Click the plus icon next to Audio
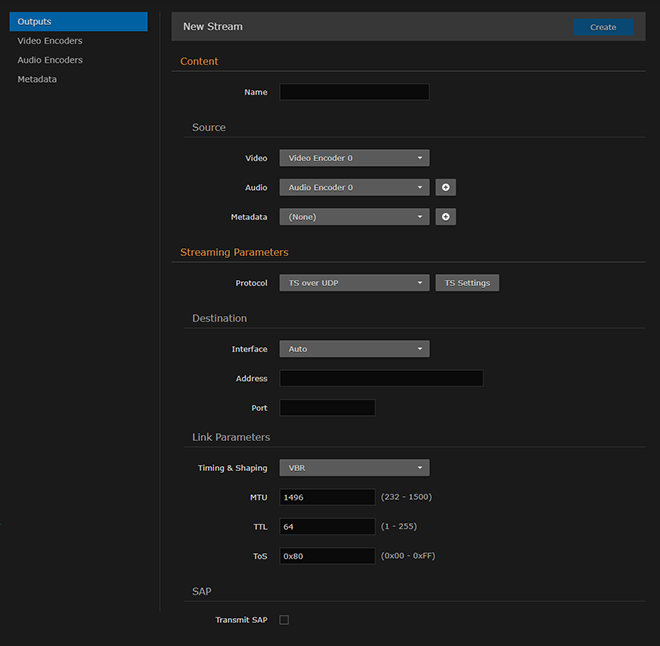 click(x=446, y=187)
